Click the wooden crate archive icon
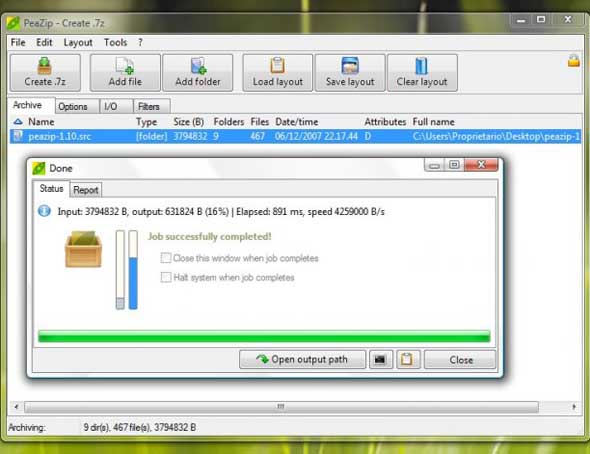590x454 pixels. 83,249
